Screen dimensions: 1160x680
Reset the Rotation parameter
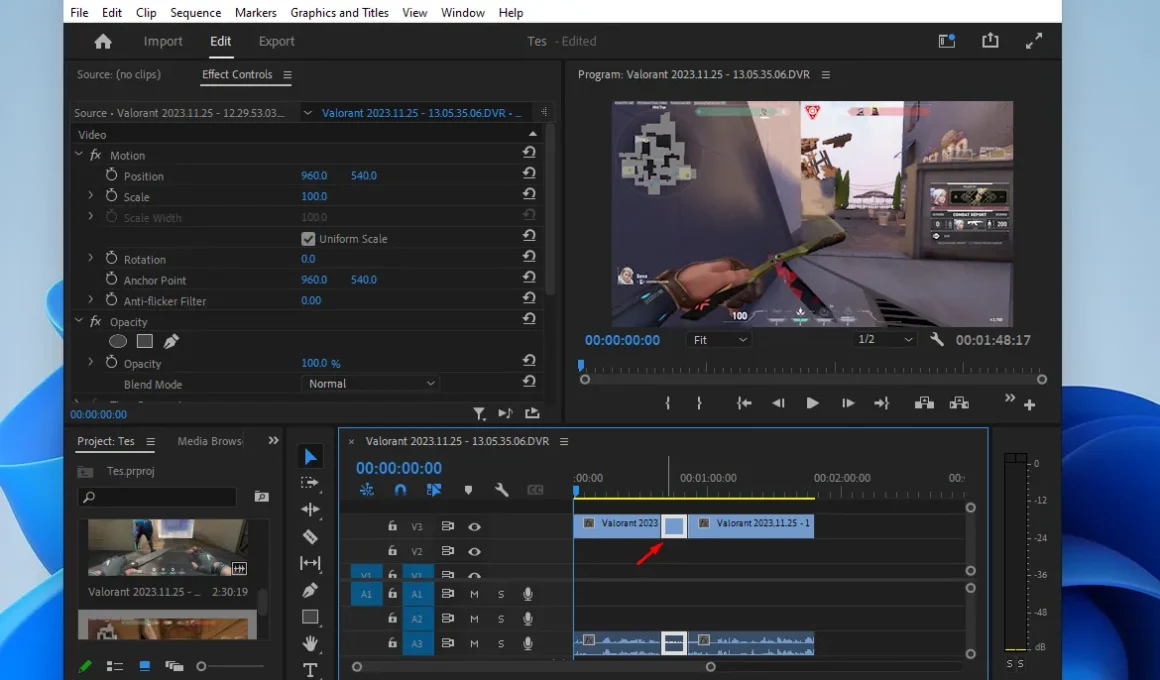(529, 257)
